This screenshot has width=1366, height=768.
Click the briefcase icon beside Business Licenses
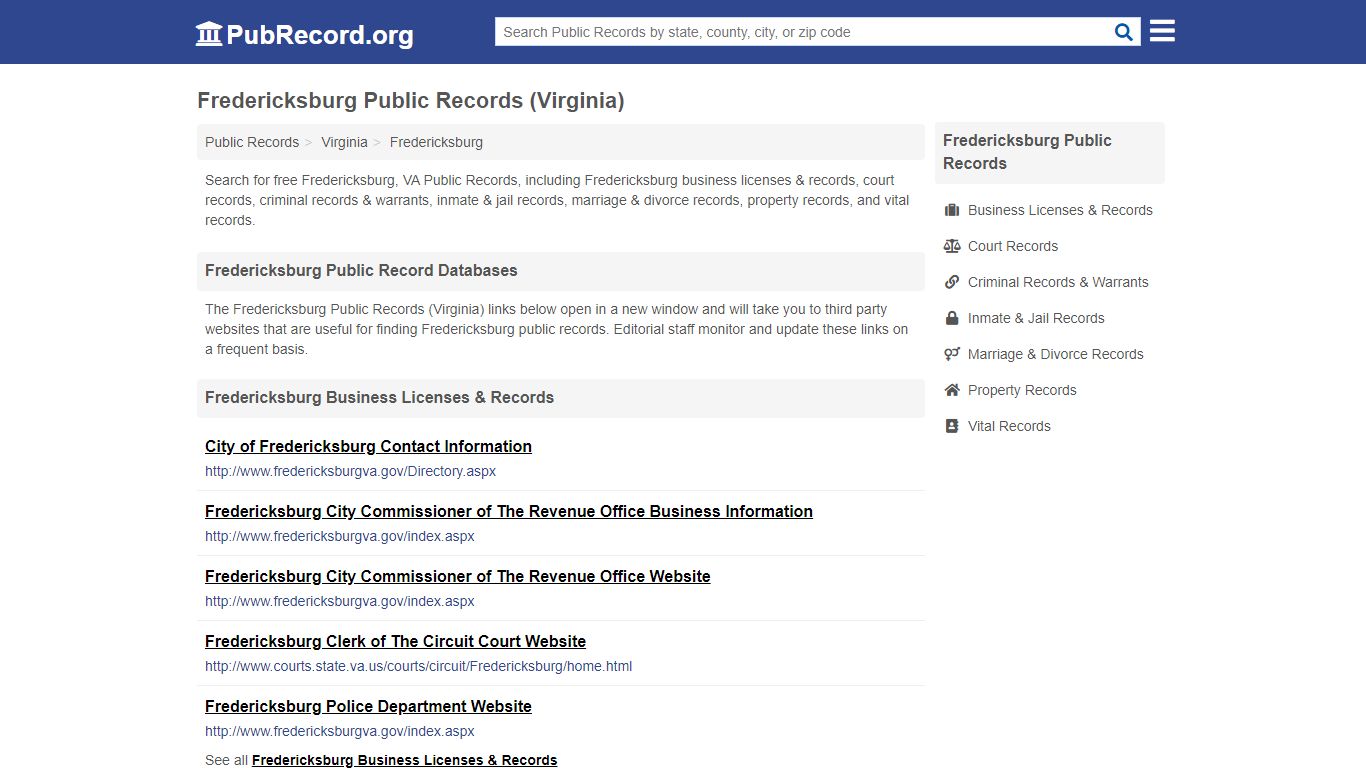[x=952, y=210]
